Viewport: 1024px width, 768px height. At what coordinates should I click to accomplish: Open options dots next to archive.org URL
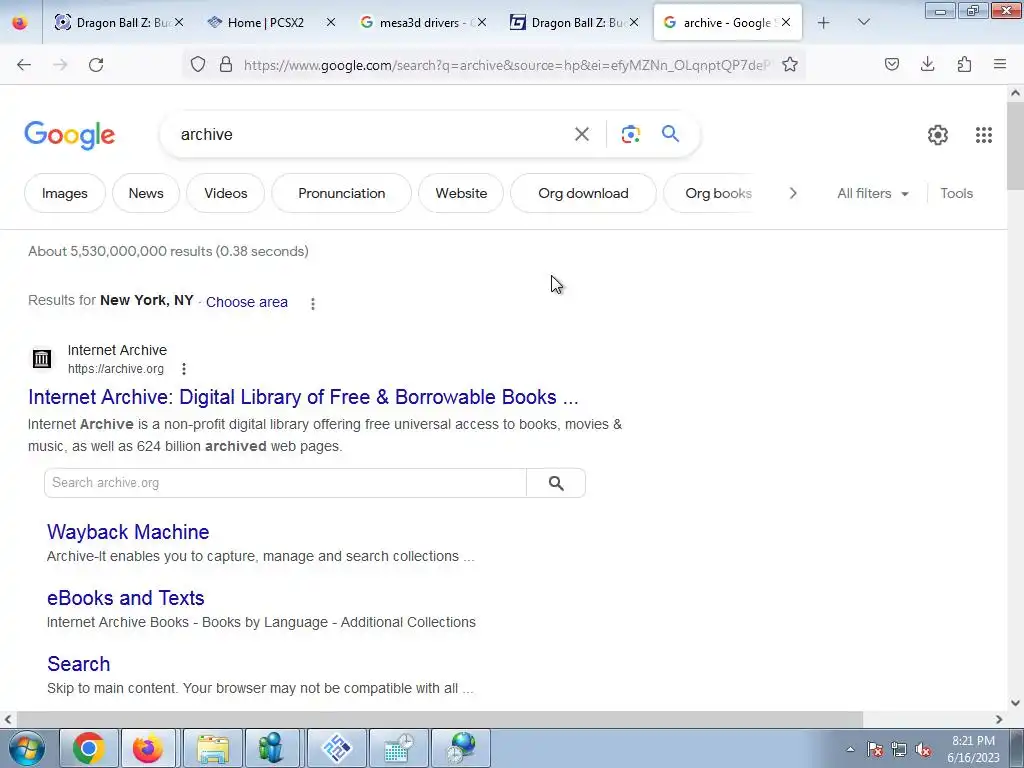184,369
